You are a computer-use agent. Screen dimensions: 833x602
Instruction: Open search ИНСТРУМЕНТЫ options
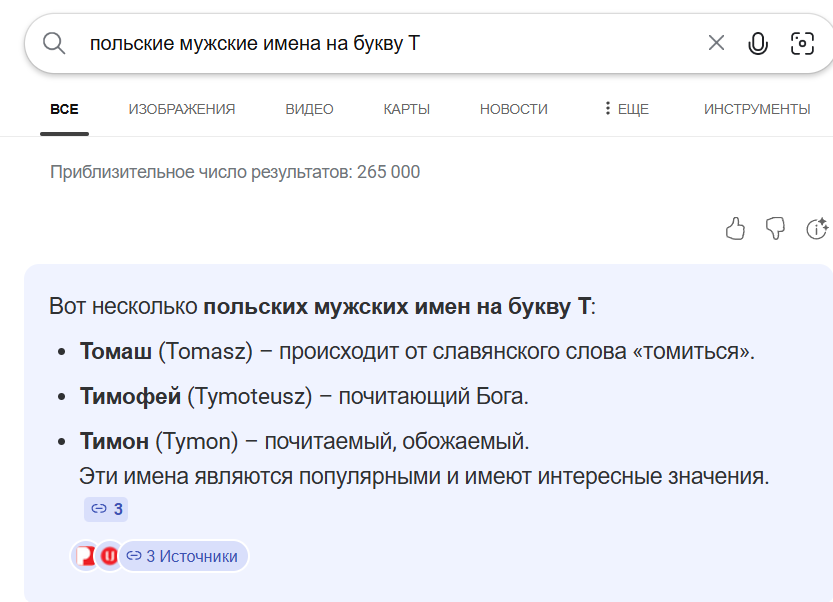pos(759,109)
